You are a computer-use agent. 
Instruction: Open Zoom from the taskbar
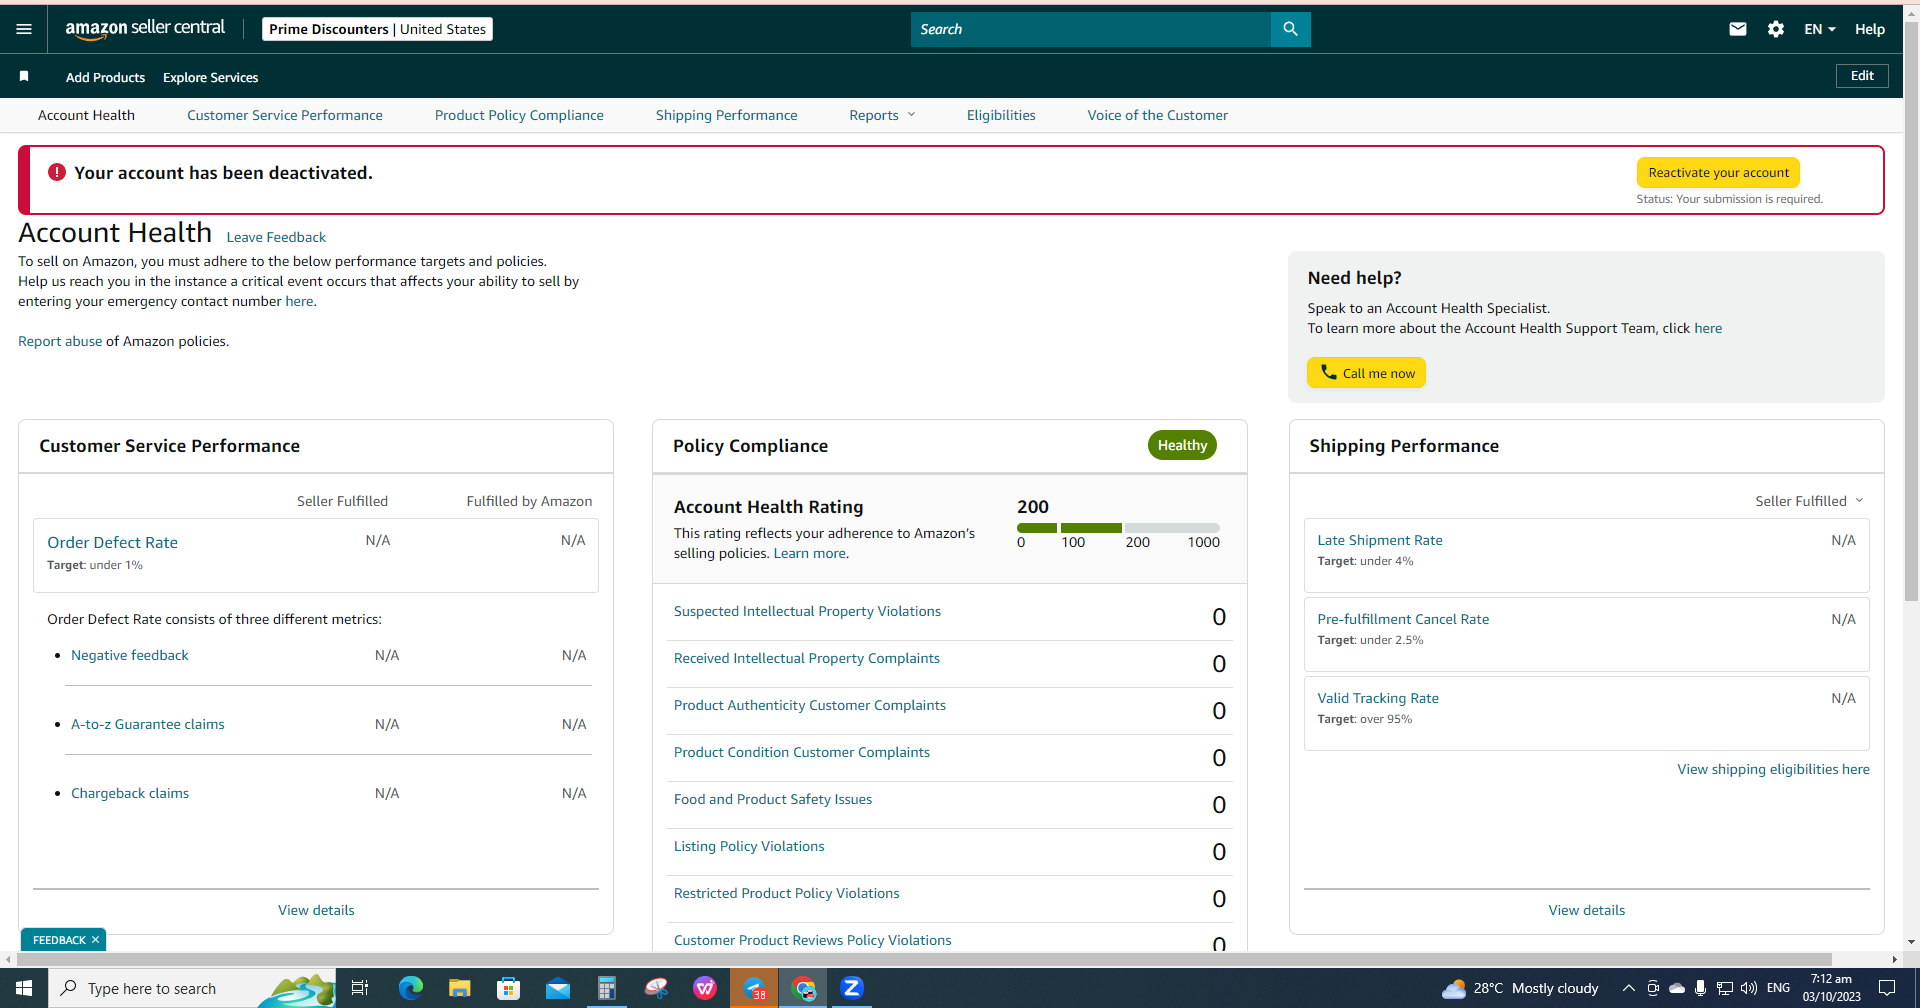852,988
